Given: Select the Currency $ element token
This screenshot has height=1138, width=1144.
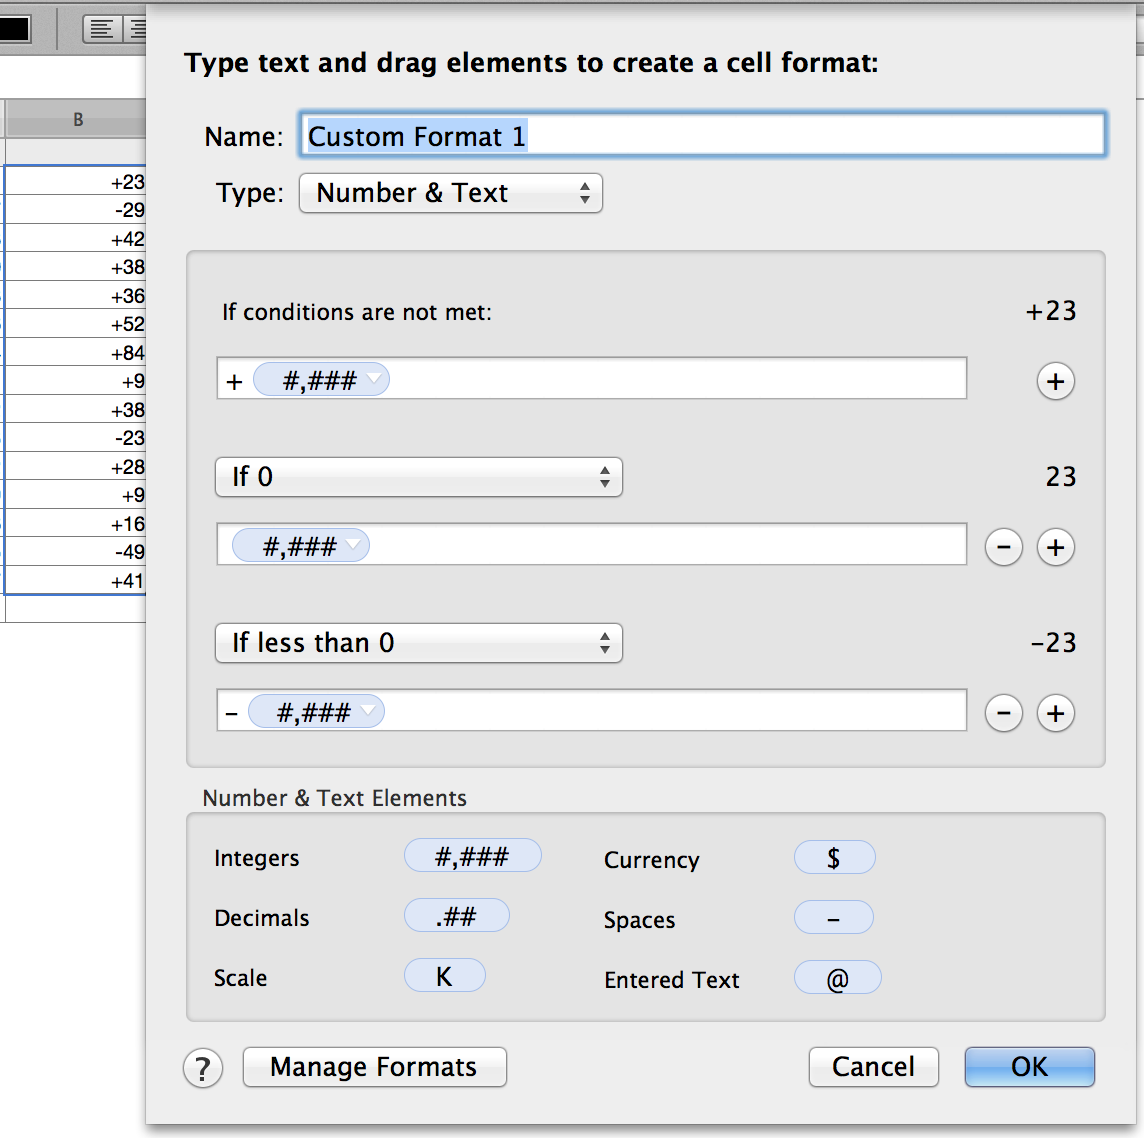Looking at the screenshot, I should coord(834,858).
